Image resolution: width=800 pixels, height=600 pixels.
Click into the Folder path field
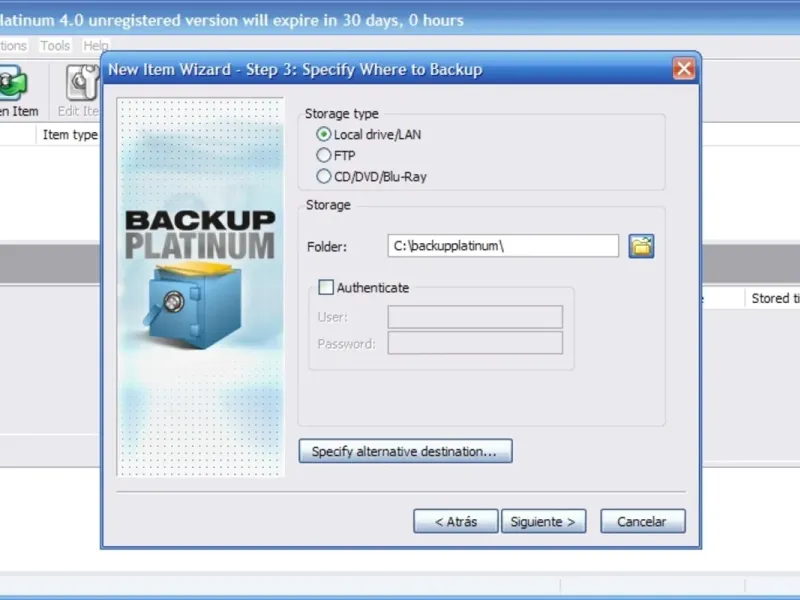click(x=503, y=246)
